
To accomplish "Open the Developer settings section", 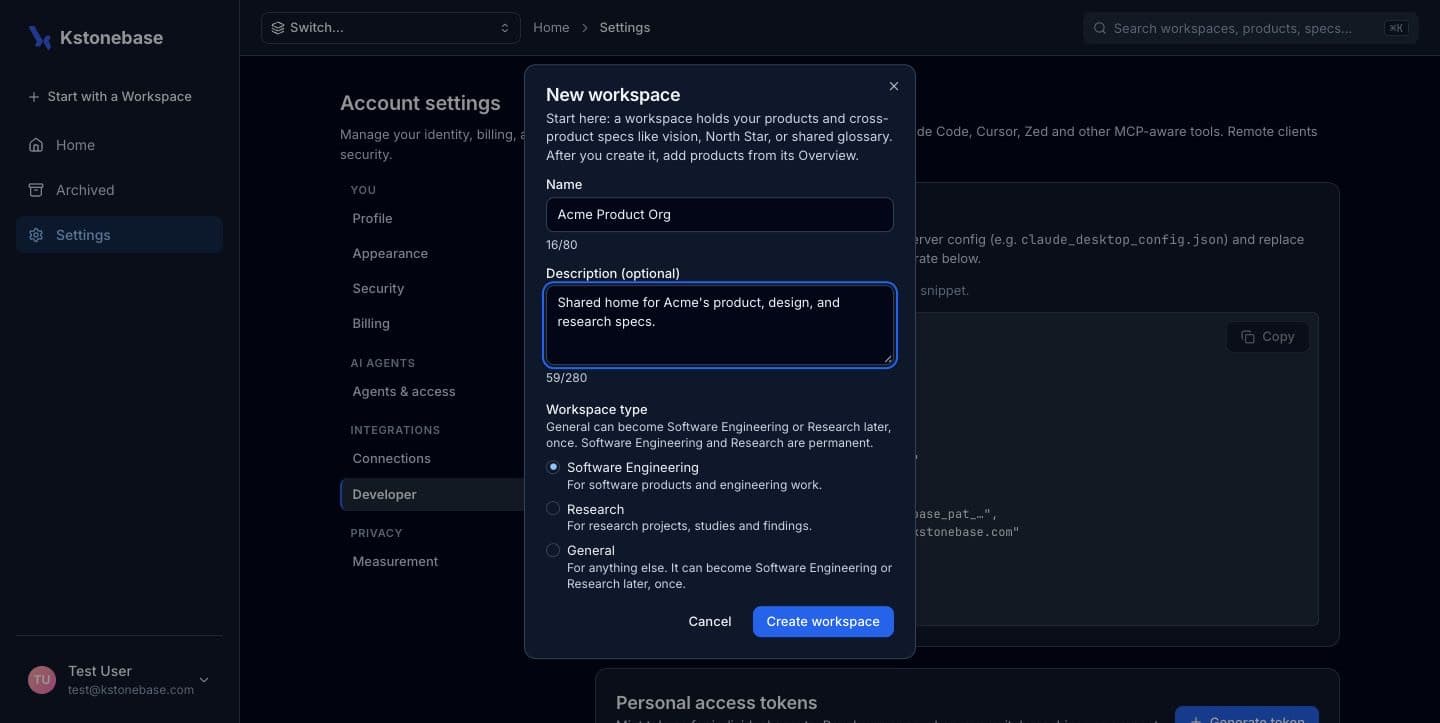I will click(x=433, y=494).
